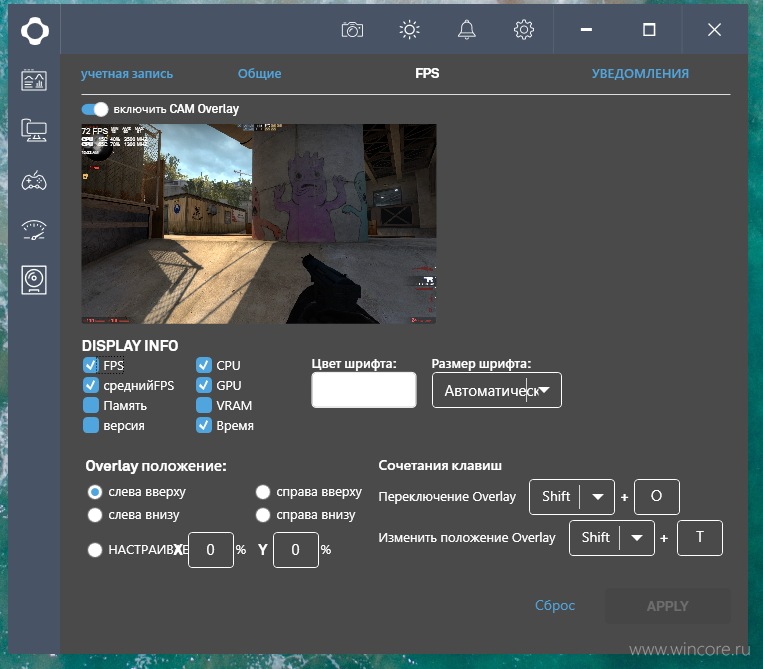Screen dimensions: 763x669
Task: Click the overlay preview game image
Action: (x=259, y=224)
